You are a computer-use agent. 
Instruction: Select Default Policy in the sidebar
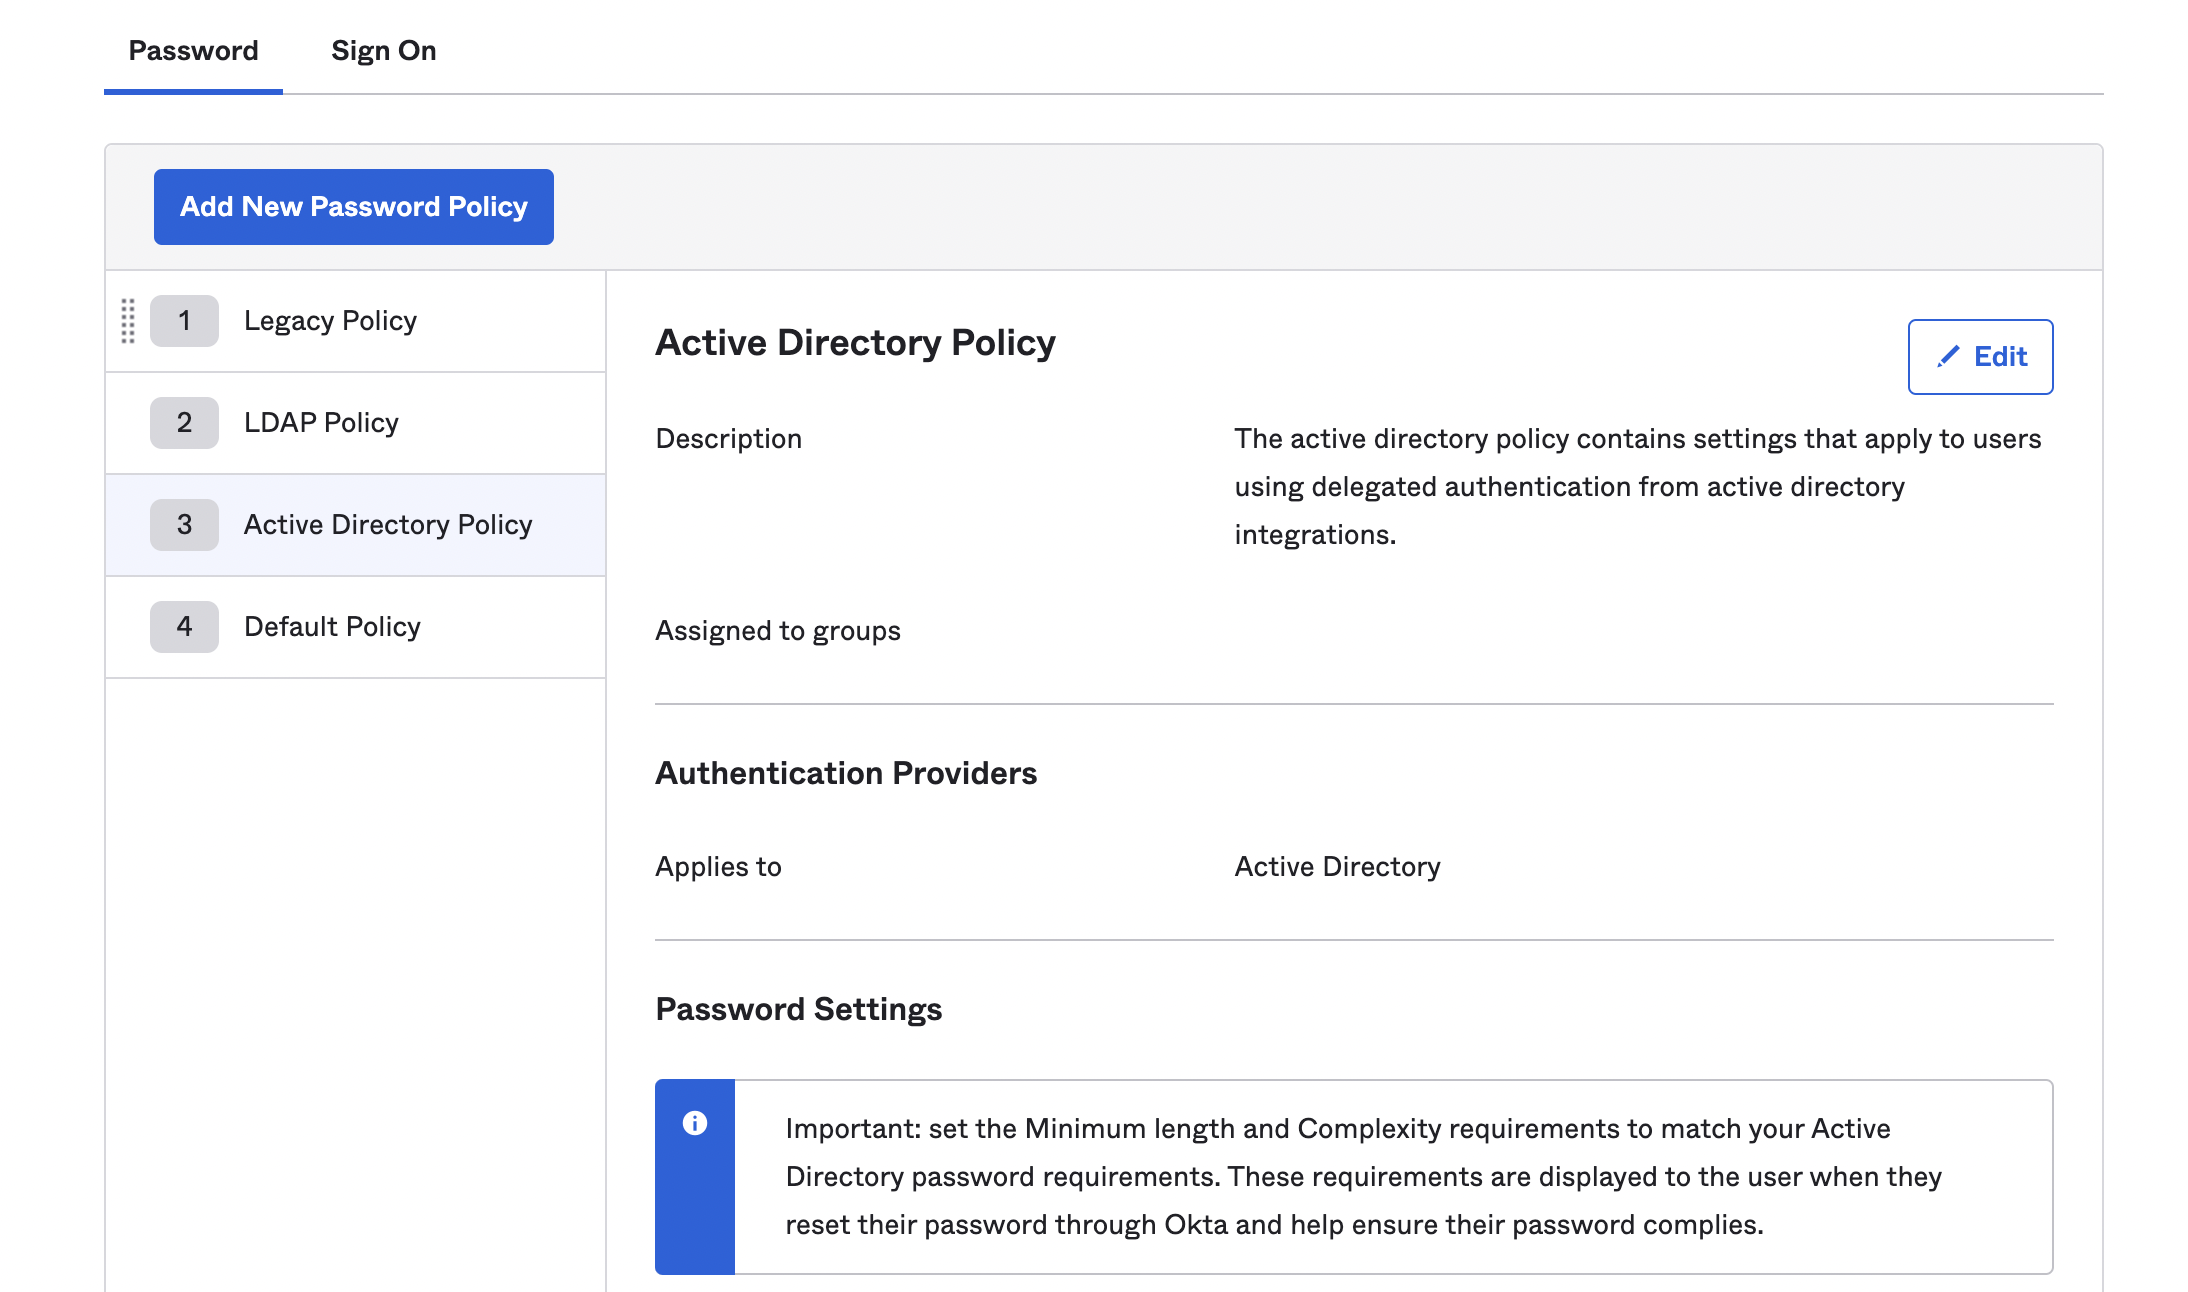[332, 626]
